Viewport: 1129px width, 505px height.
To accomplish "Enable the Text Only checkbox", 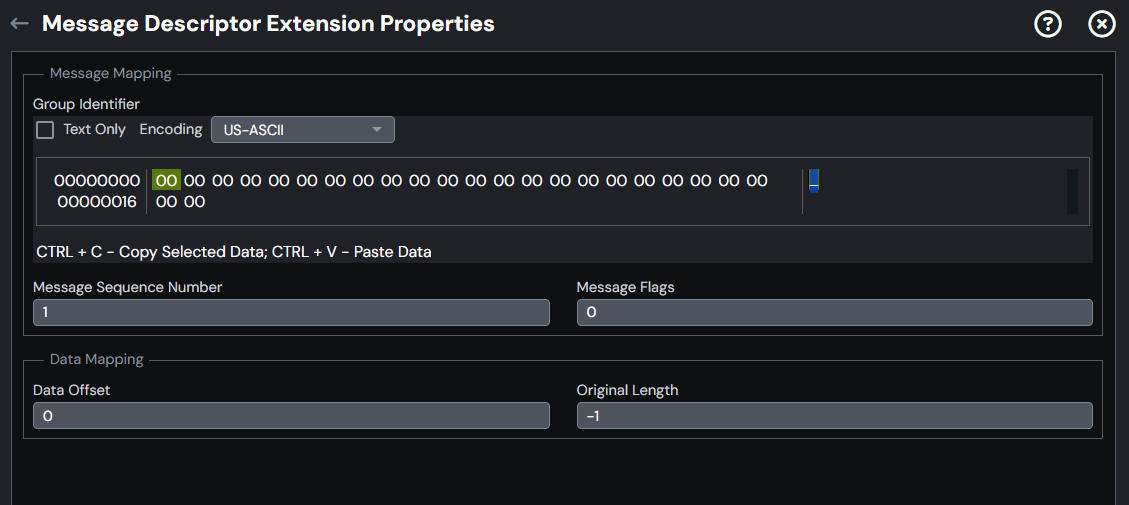I will [45, 130].
